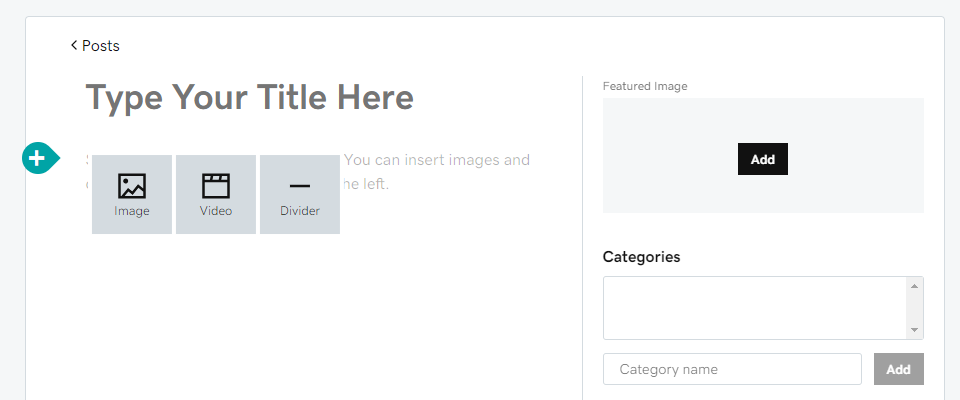
Task: Choose the Video clapperboard icon
Action: (216, 186)
